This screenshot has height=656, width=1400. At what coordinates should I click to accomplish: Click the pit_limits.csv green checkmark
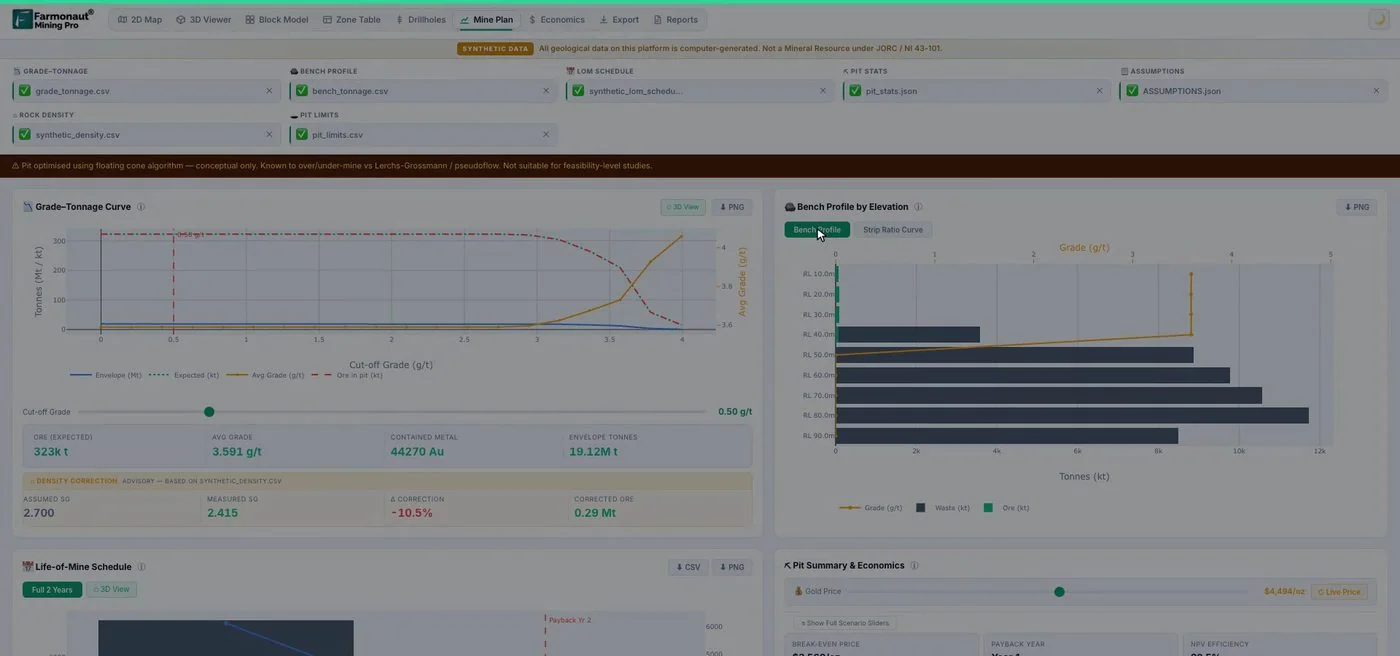coord(302,134)
